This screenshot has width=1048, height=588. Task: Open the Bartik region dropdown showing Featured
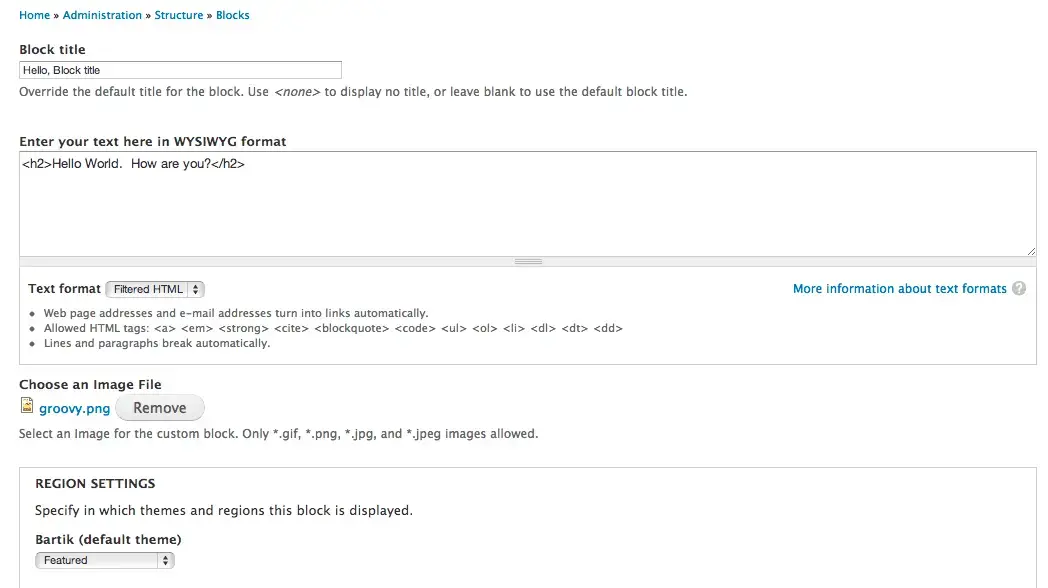pyautogui.click(x=105, y=560)
